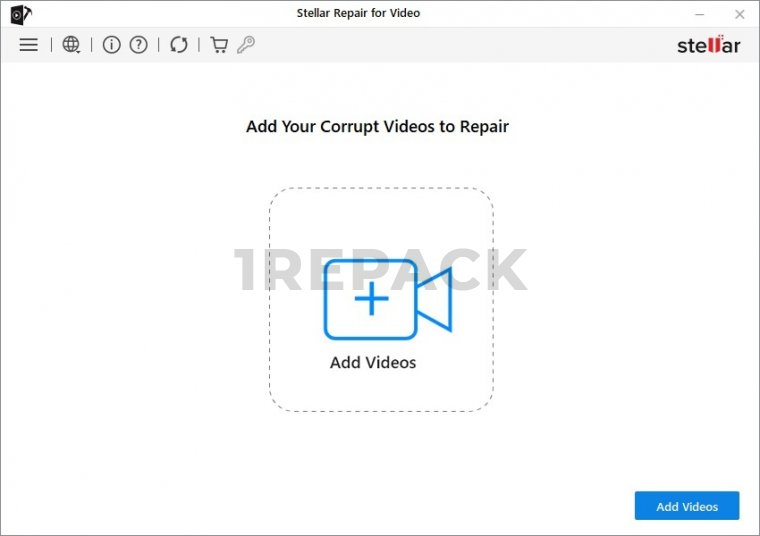Open Help via the question mark icon
The width and height of the screenshot is (760, 536).
[138, 45]
